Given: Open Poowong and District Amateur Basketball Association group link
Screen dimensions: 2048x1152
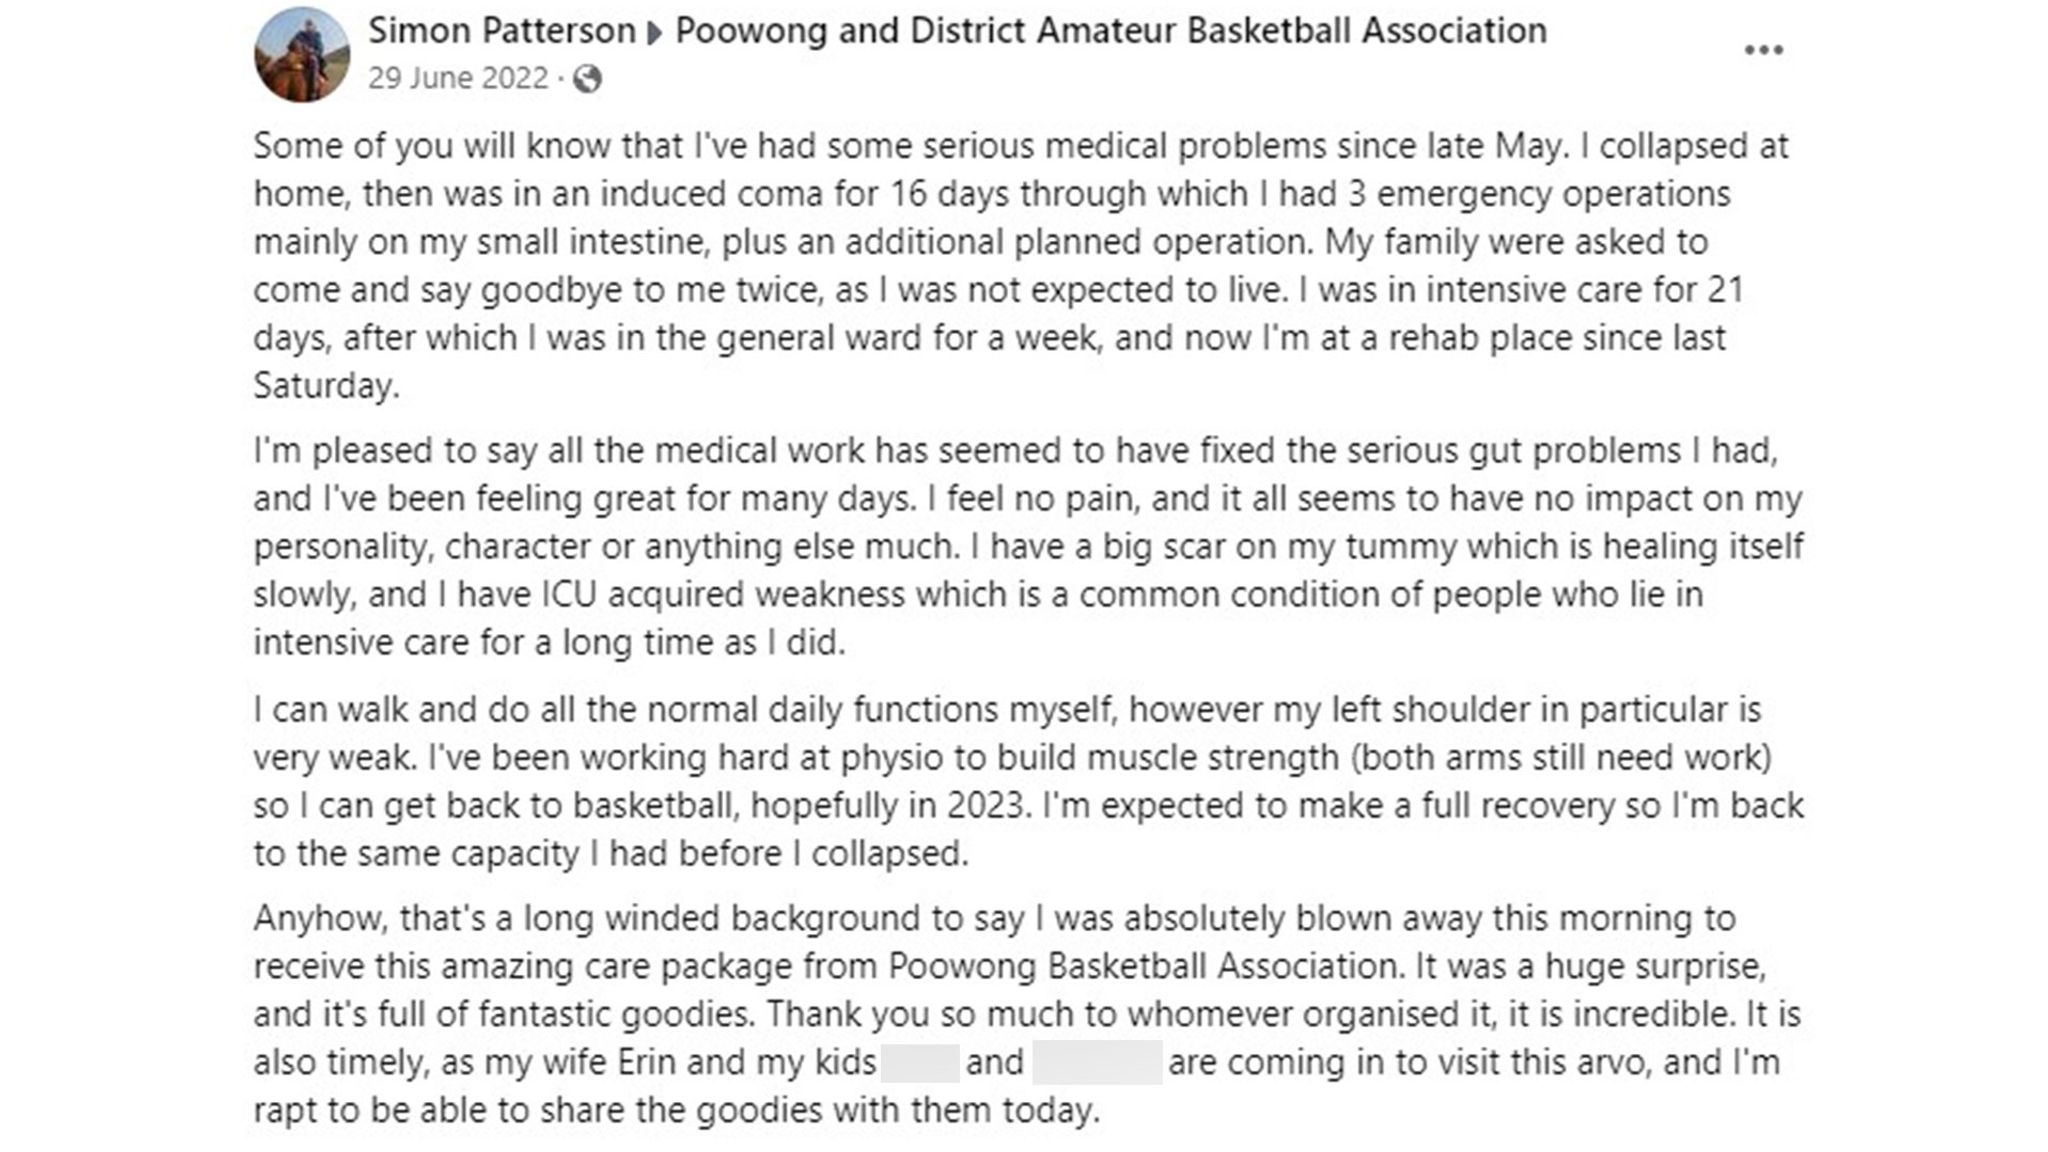Looking at the screenshot, I should (1110, 31).
